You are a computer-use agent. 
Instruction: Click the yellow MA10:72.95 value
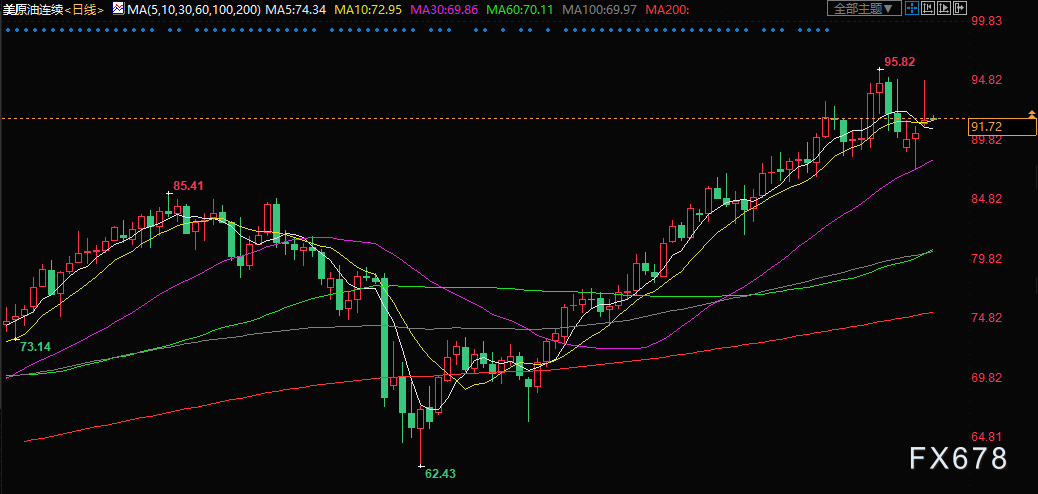pos(369,9)
